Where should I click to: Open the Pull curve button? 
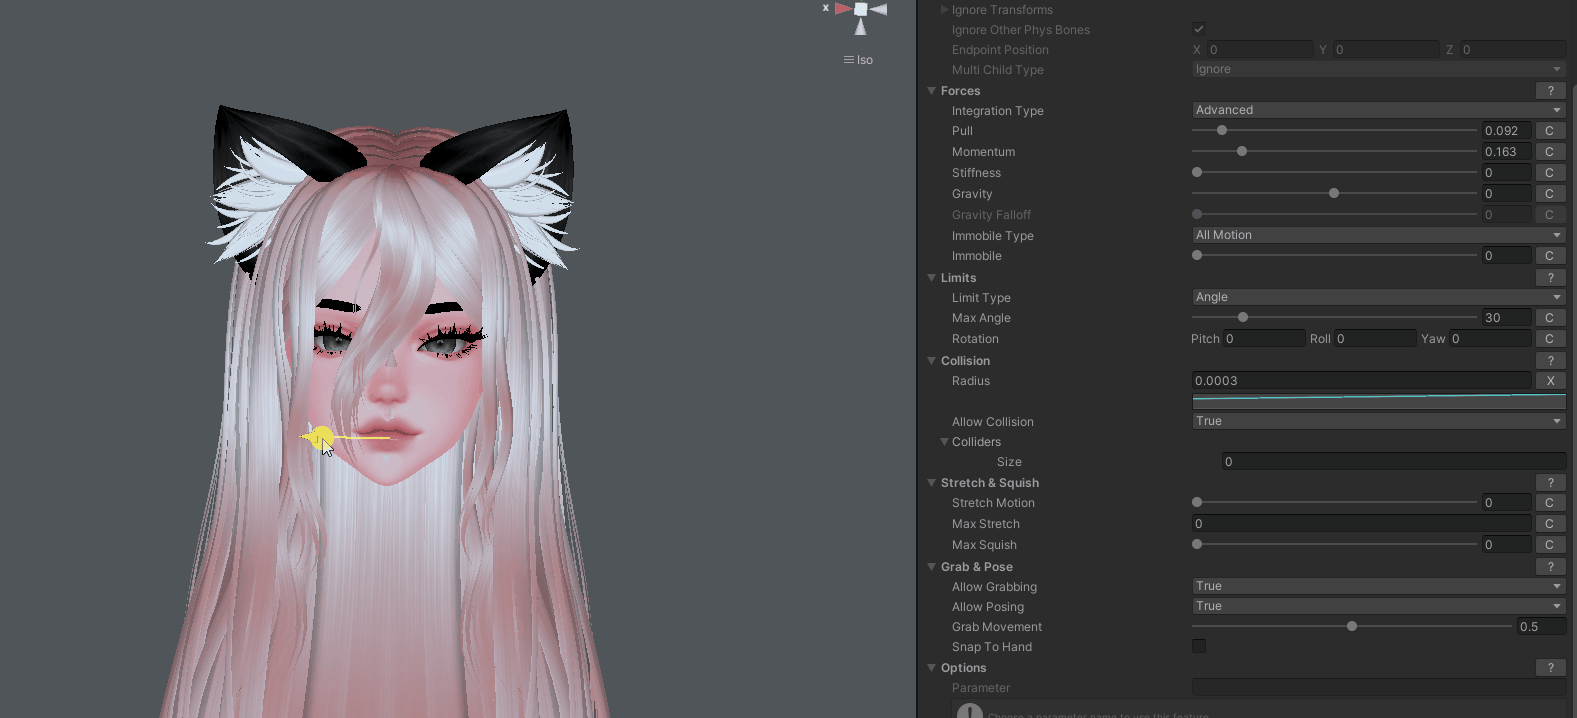click(1549, 131)
